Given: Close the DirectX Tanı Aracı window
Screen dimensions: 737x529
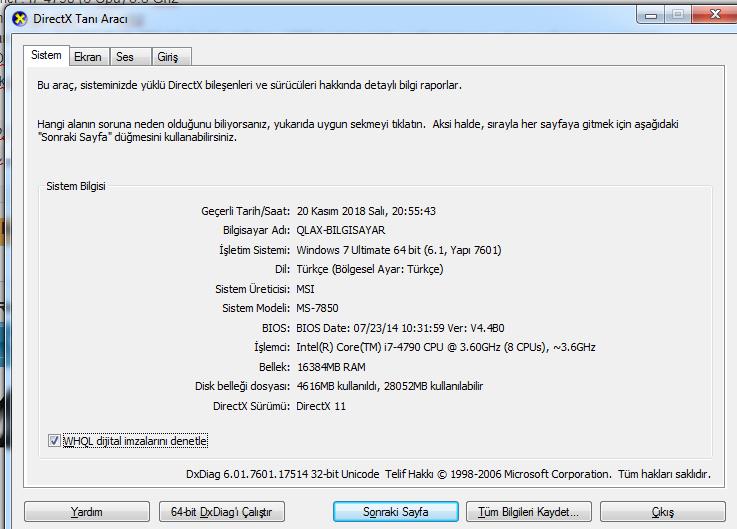Looking at the screenshot, I should [x=714, y=15].
